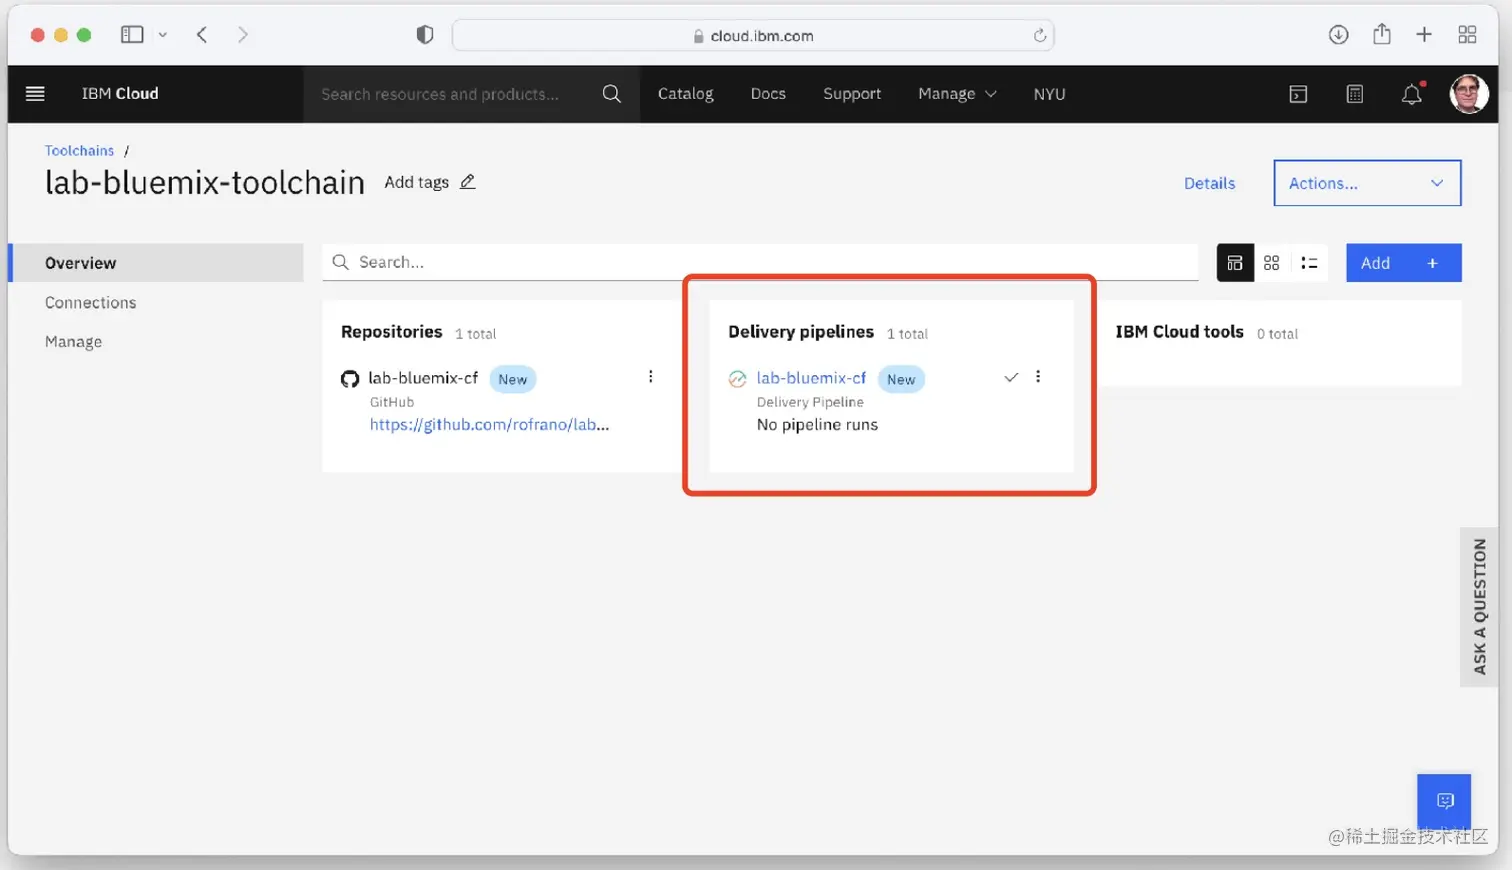This screenshot has height=870, width=1512.
Task: Click the Add tags label
Action: (416, 182)
